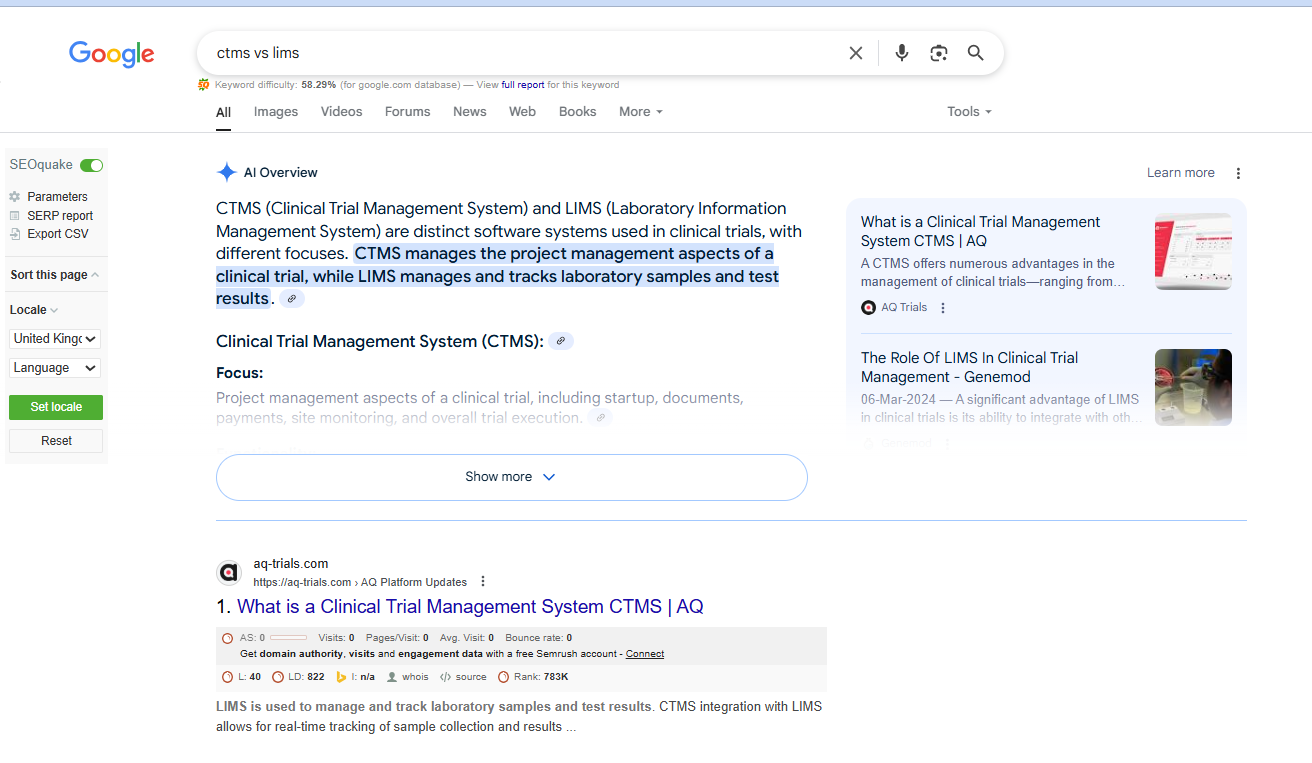The height and width of the screenshot is (763, 1312).
Task: Start voice search with microphone icon
Action: point(902,53)
